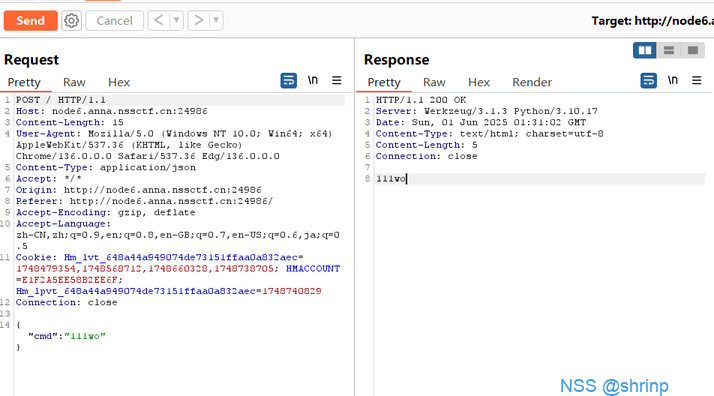Switch Request panel to Pretty tab
This screenshot has height=396, width=714.
[x=24, y=82]
